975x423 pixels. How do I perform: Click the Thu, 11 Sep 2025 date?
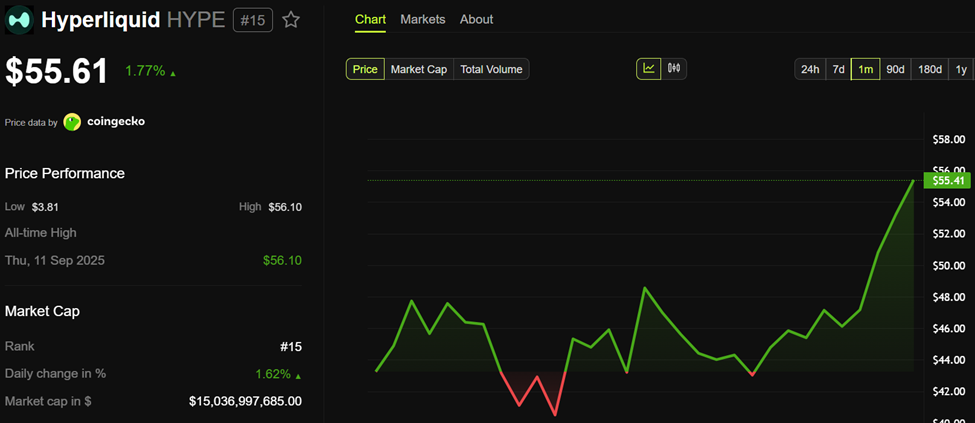tap(55, 260)
